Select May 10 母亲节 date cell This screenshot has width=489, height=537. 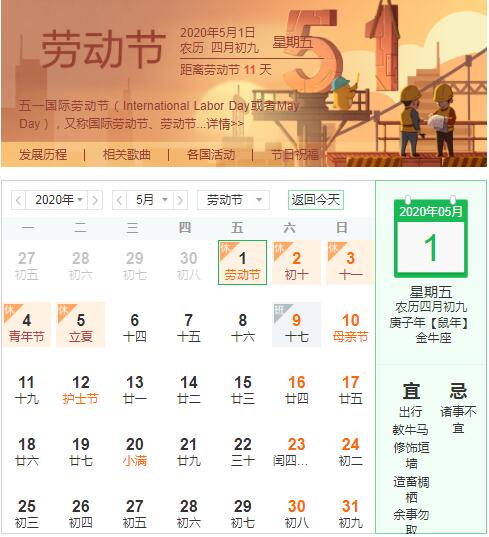click(x=350, y=325)
